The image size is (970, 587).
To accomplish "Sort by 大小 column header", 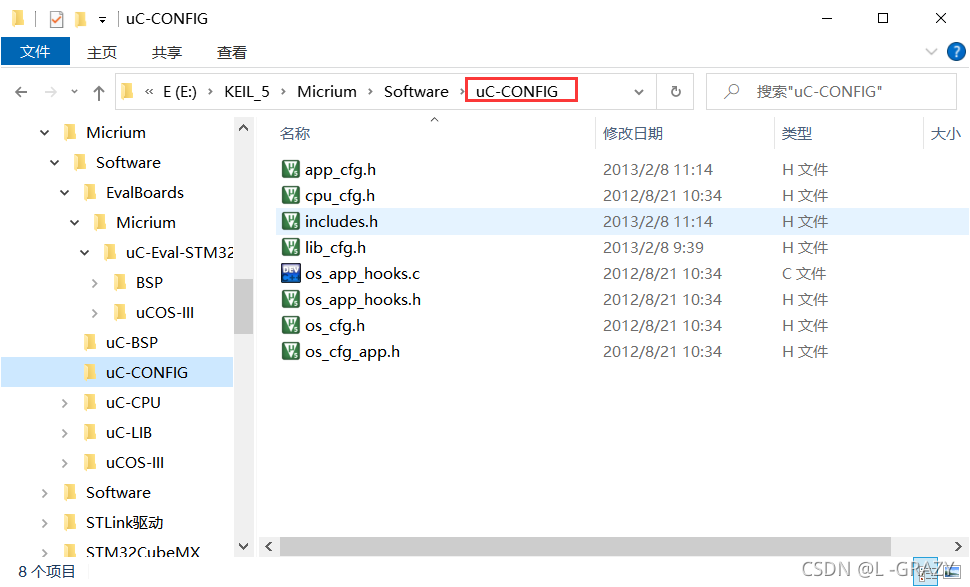I will [946, 134].
